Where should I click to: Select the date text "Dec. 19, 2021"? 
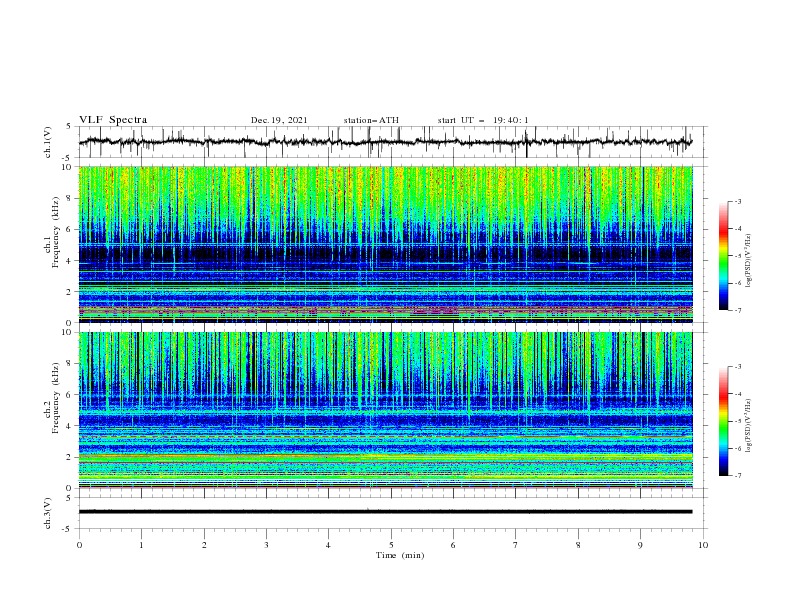pos(279,120)
